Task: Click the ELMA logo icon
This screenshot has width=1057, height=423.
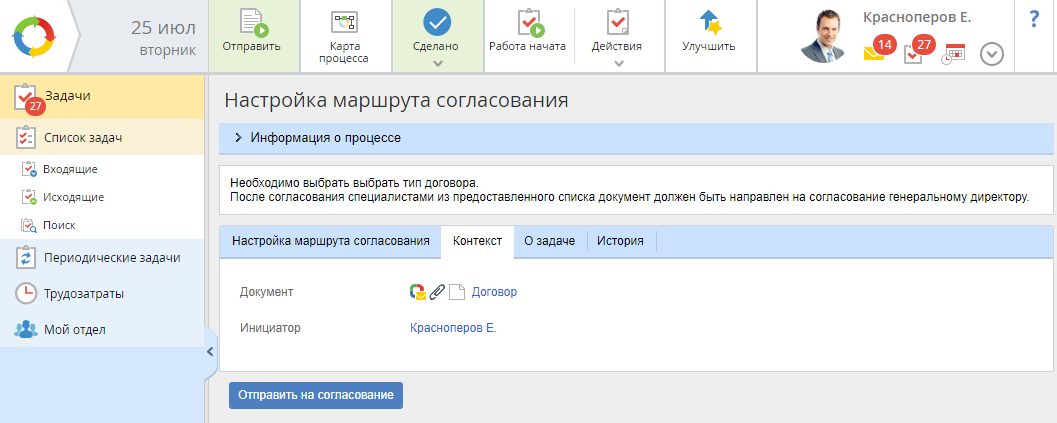Action: [x=36, y=36]
